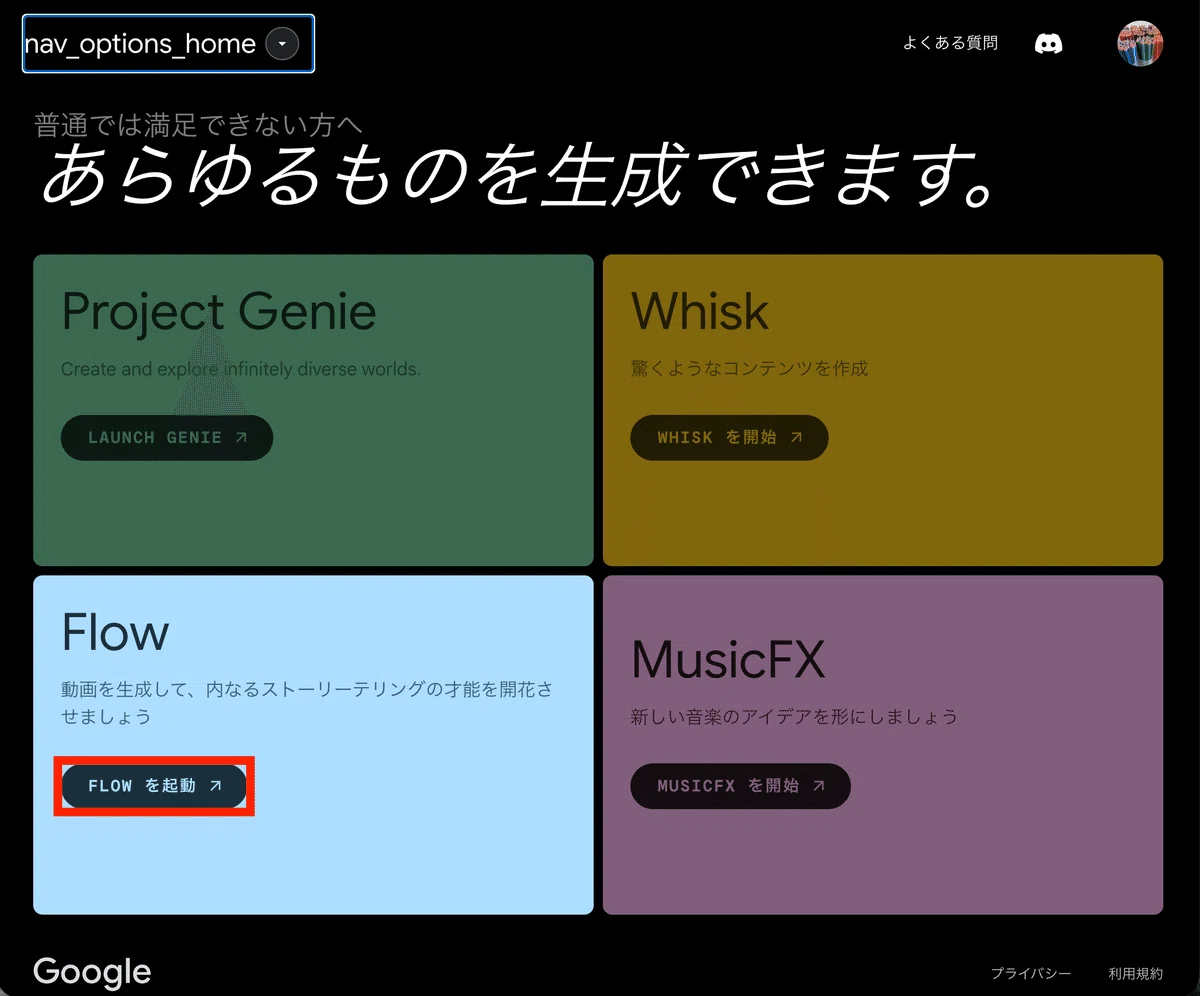
Task: Select the Whisk card title
Action: point(700,312)
